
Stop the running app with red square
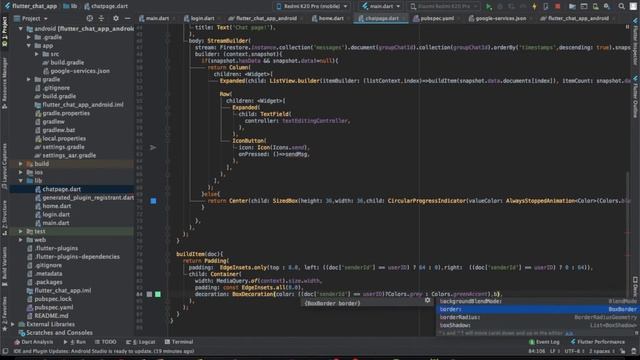coord(558,6)
